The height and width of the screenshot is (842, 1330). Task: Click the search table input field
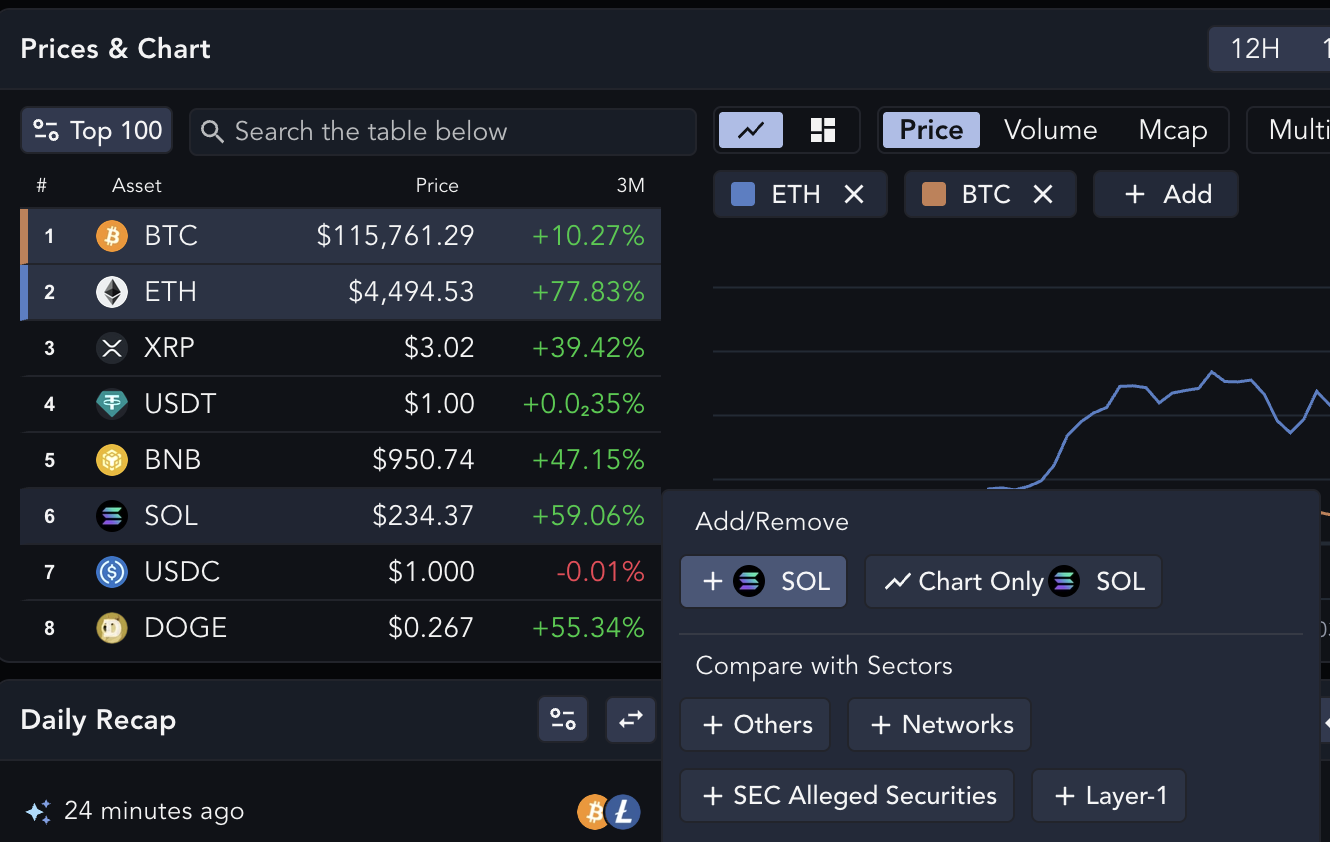tap(443, 131)
